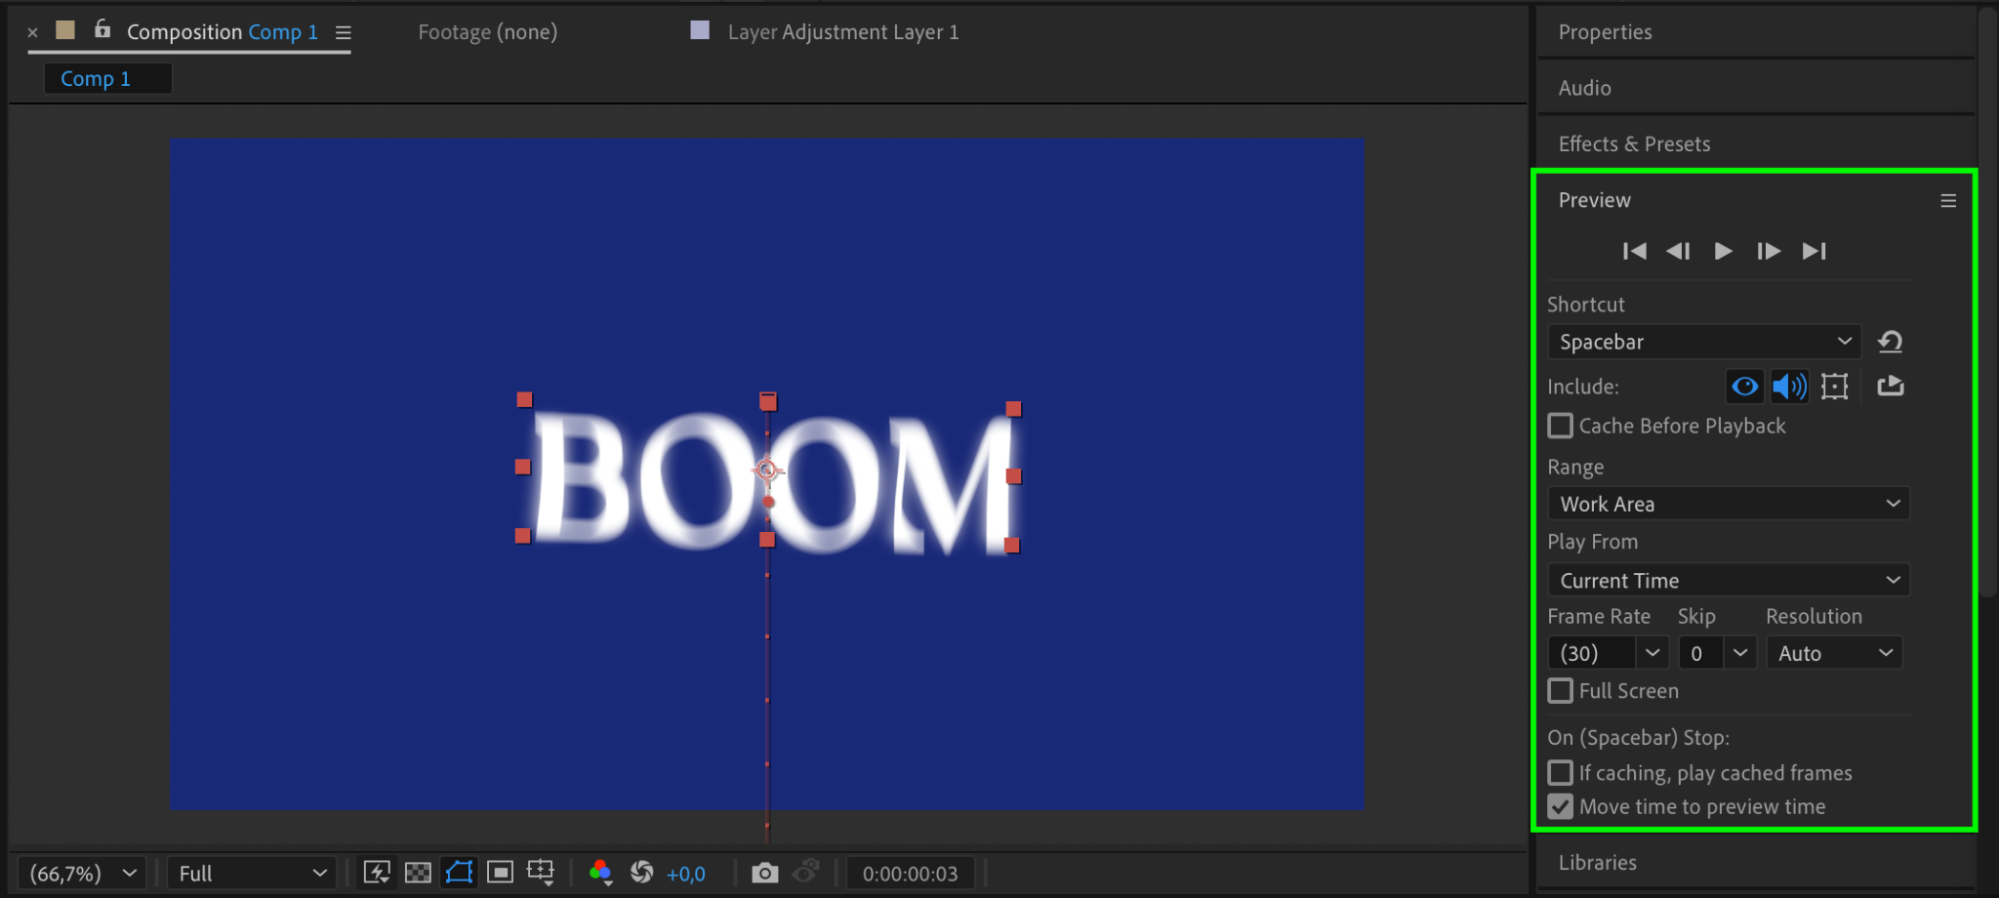Reset exposure using the aperture icon
This screenshot has width=1999, height=898.
click(642, 873)
